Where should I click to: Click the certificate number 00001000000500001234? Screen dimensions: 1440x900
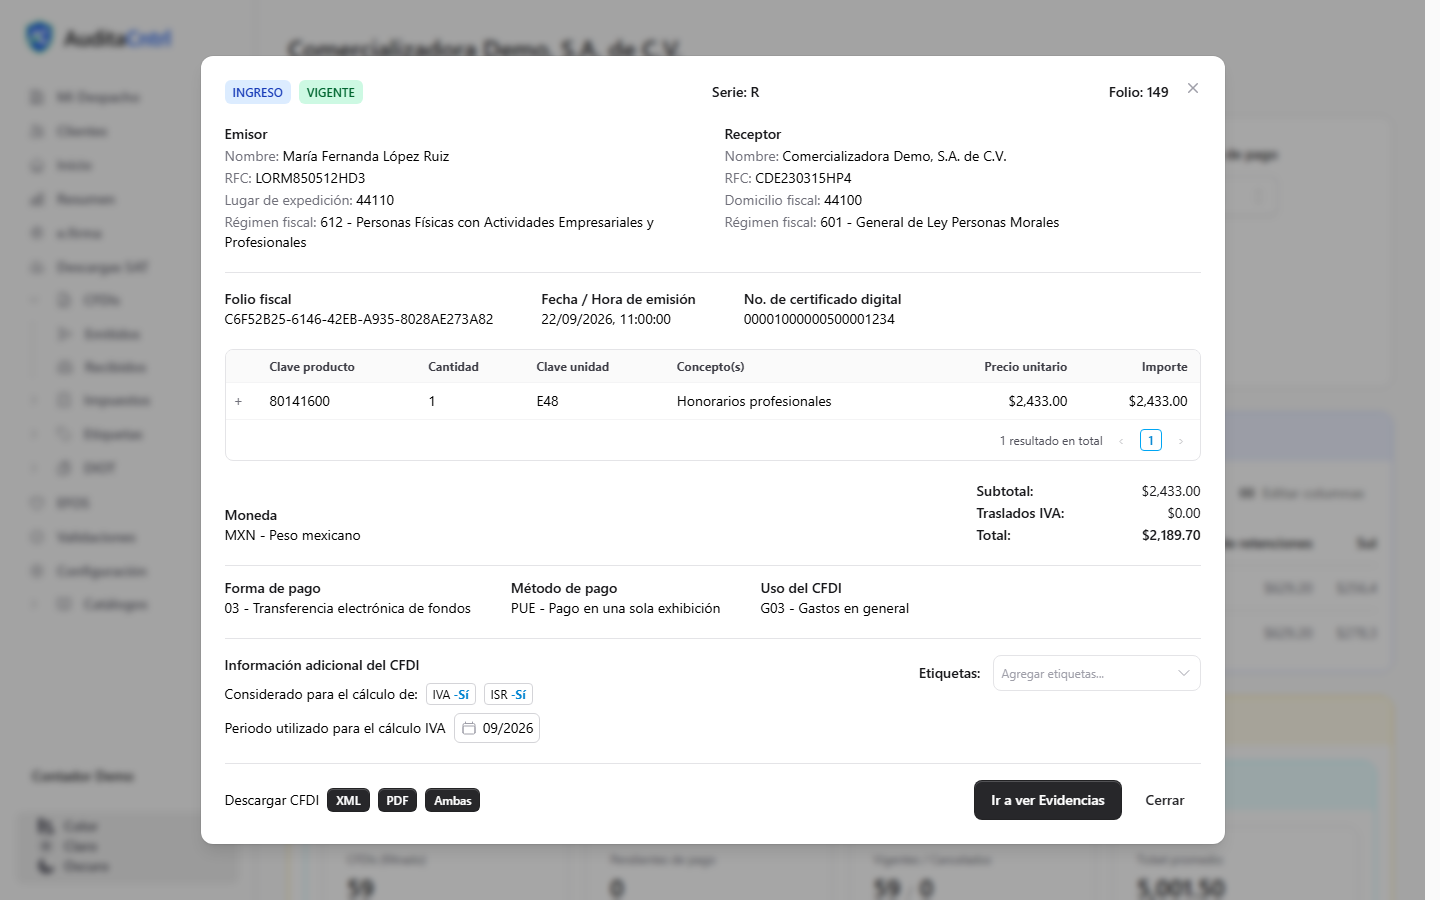coord(819,319)
